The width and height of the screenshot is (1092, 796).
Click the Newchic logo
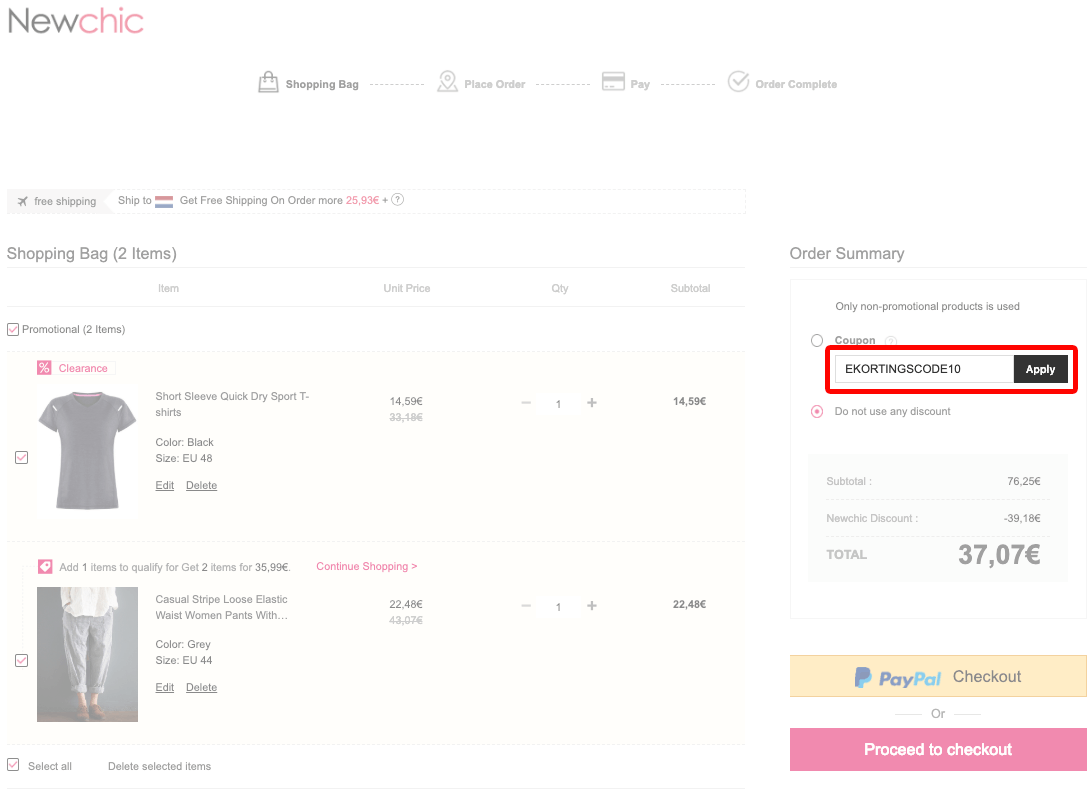click(75, 21)
